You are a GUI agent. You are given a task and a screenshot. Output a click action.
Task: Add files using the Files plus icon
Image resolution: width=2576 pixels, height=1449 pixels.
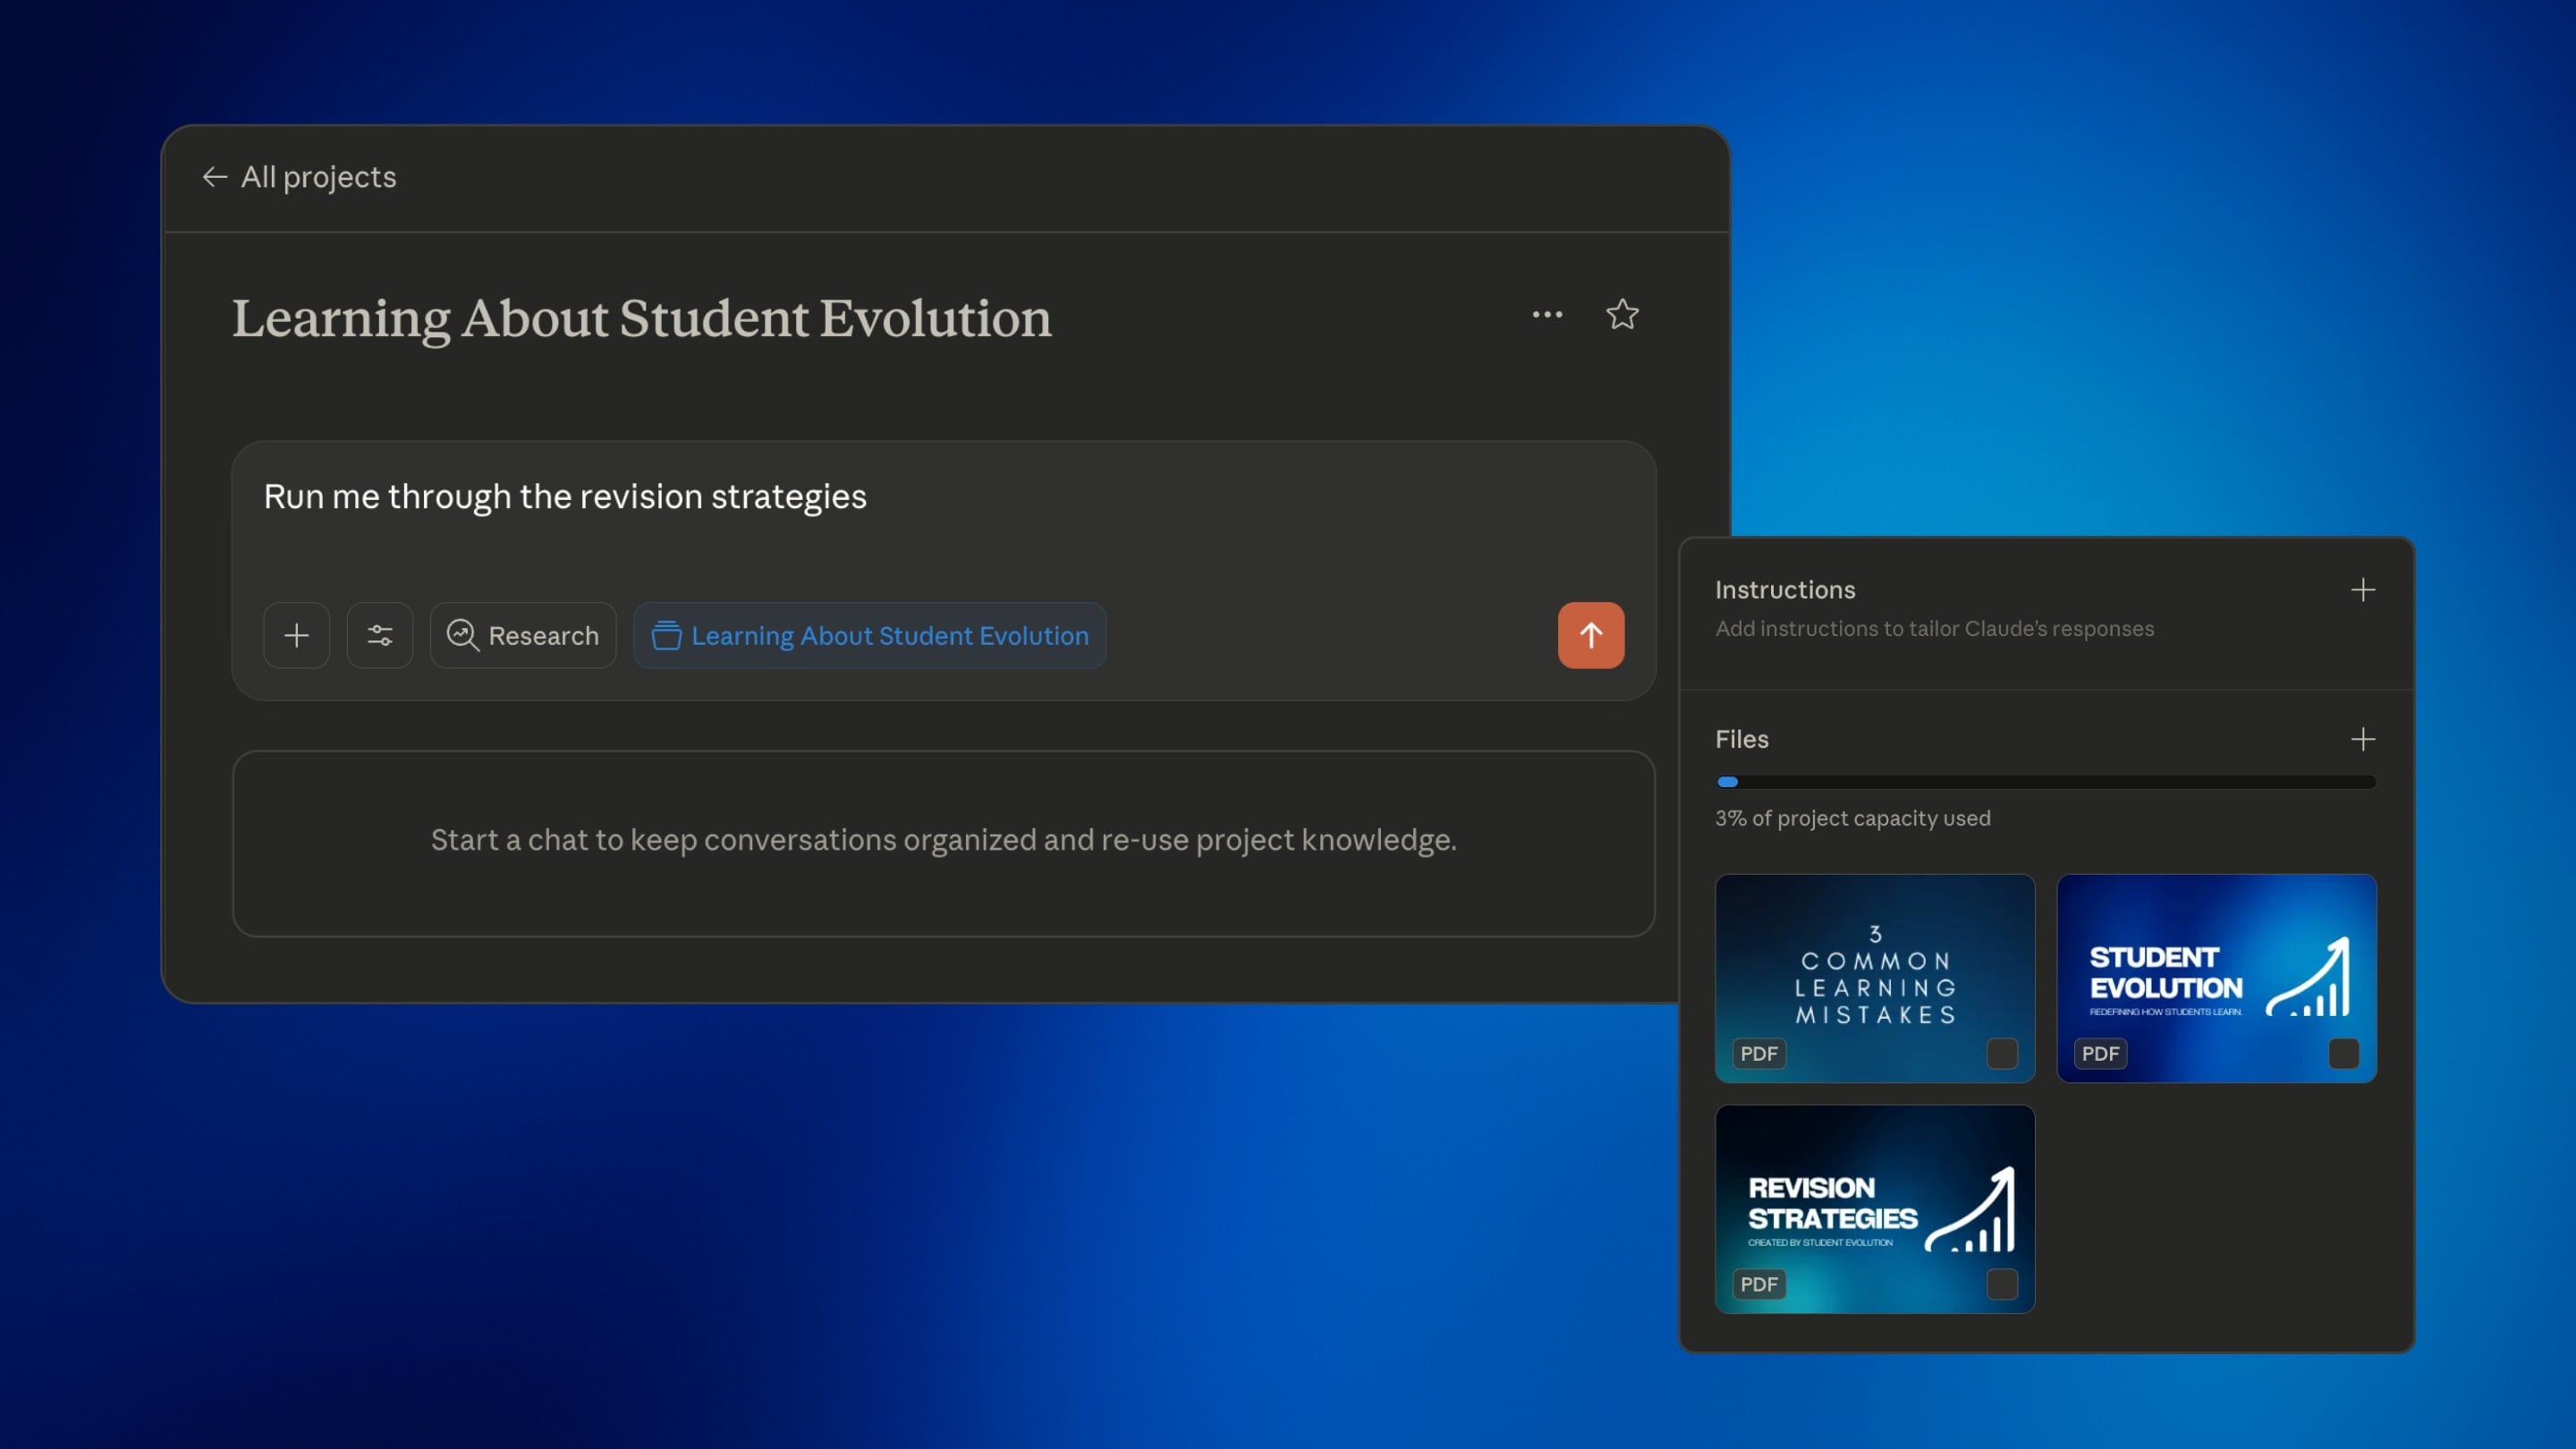click(x=2362, y=739)
